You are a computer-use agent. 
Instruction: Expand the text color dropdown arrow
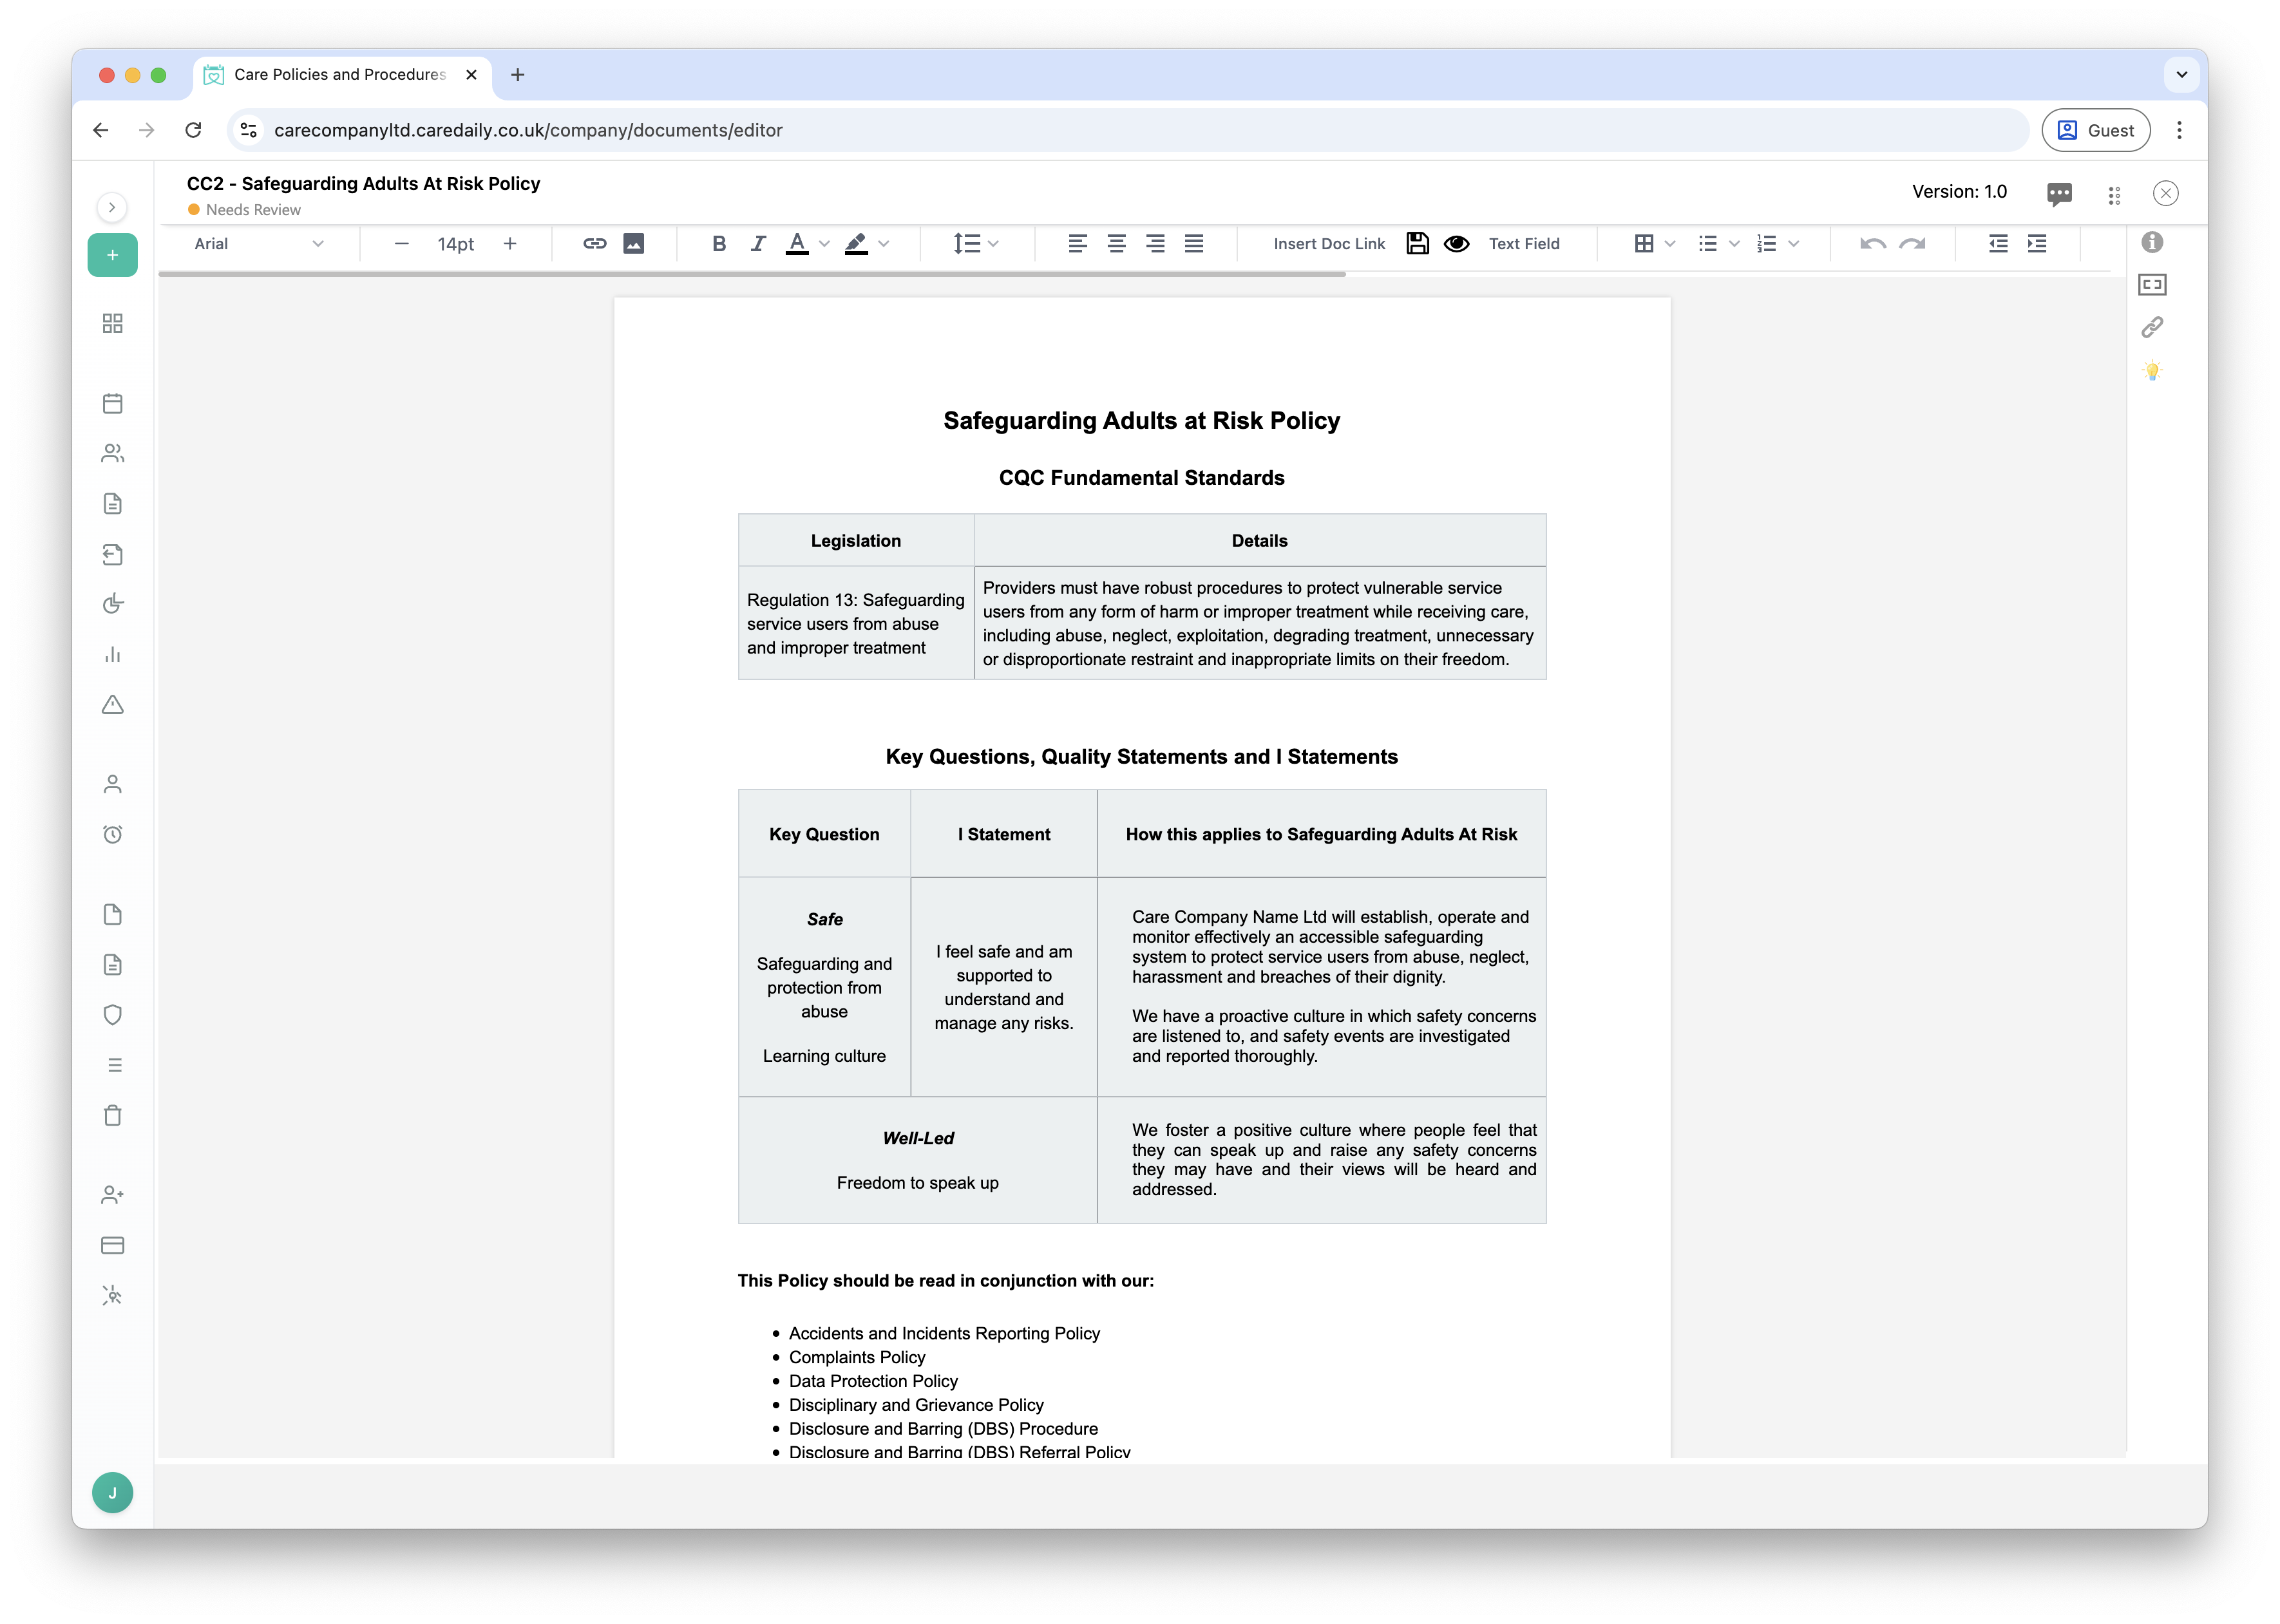point(824,243)
